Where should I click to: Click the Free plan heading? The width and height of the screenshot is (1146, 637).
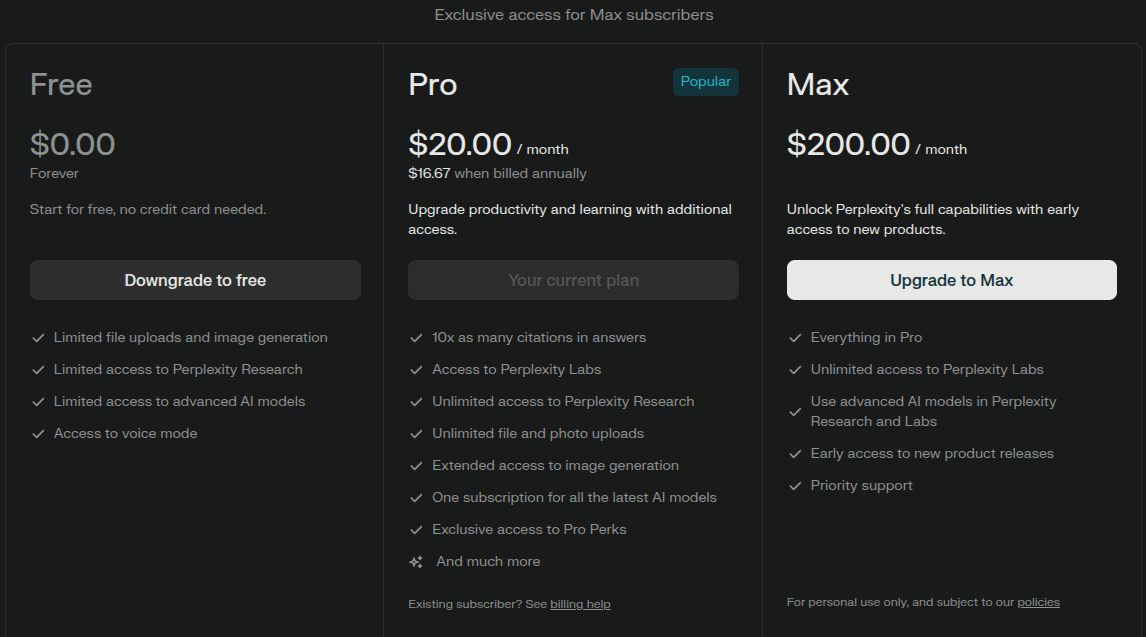(x=61, y=85)
